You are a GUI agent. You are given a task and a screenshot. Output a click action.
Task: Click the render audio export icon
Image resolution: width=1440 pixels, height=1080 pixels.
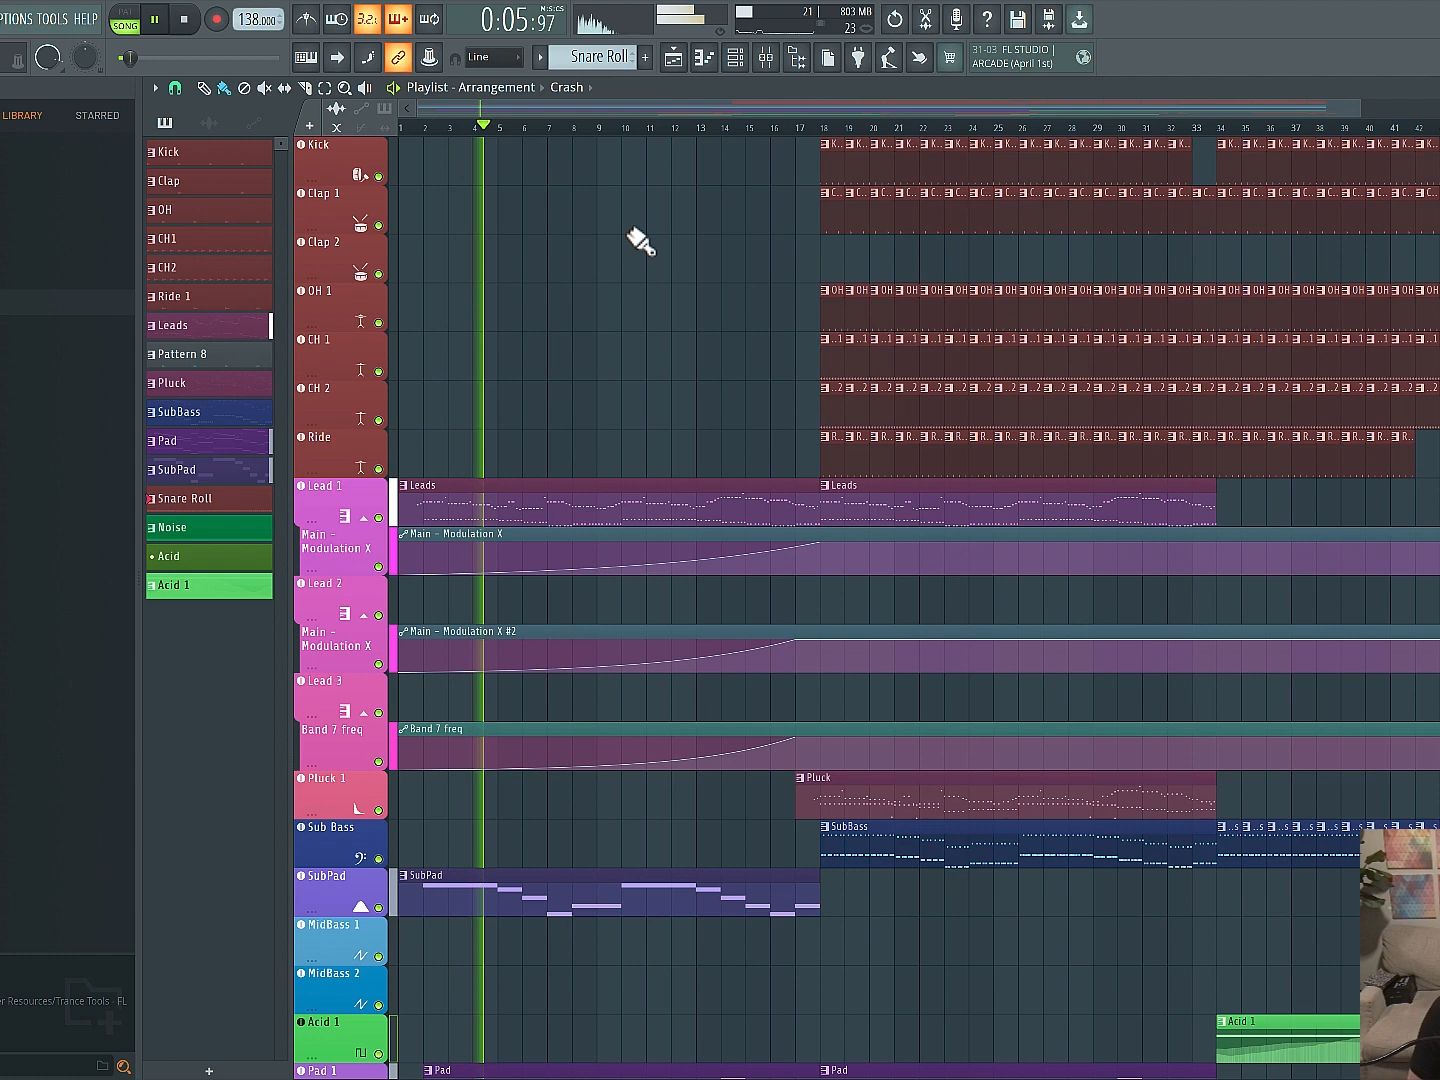pos(1049,19)
